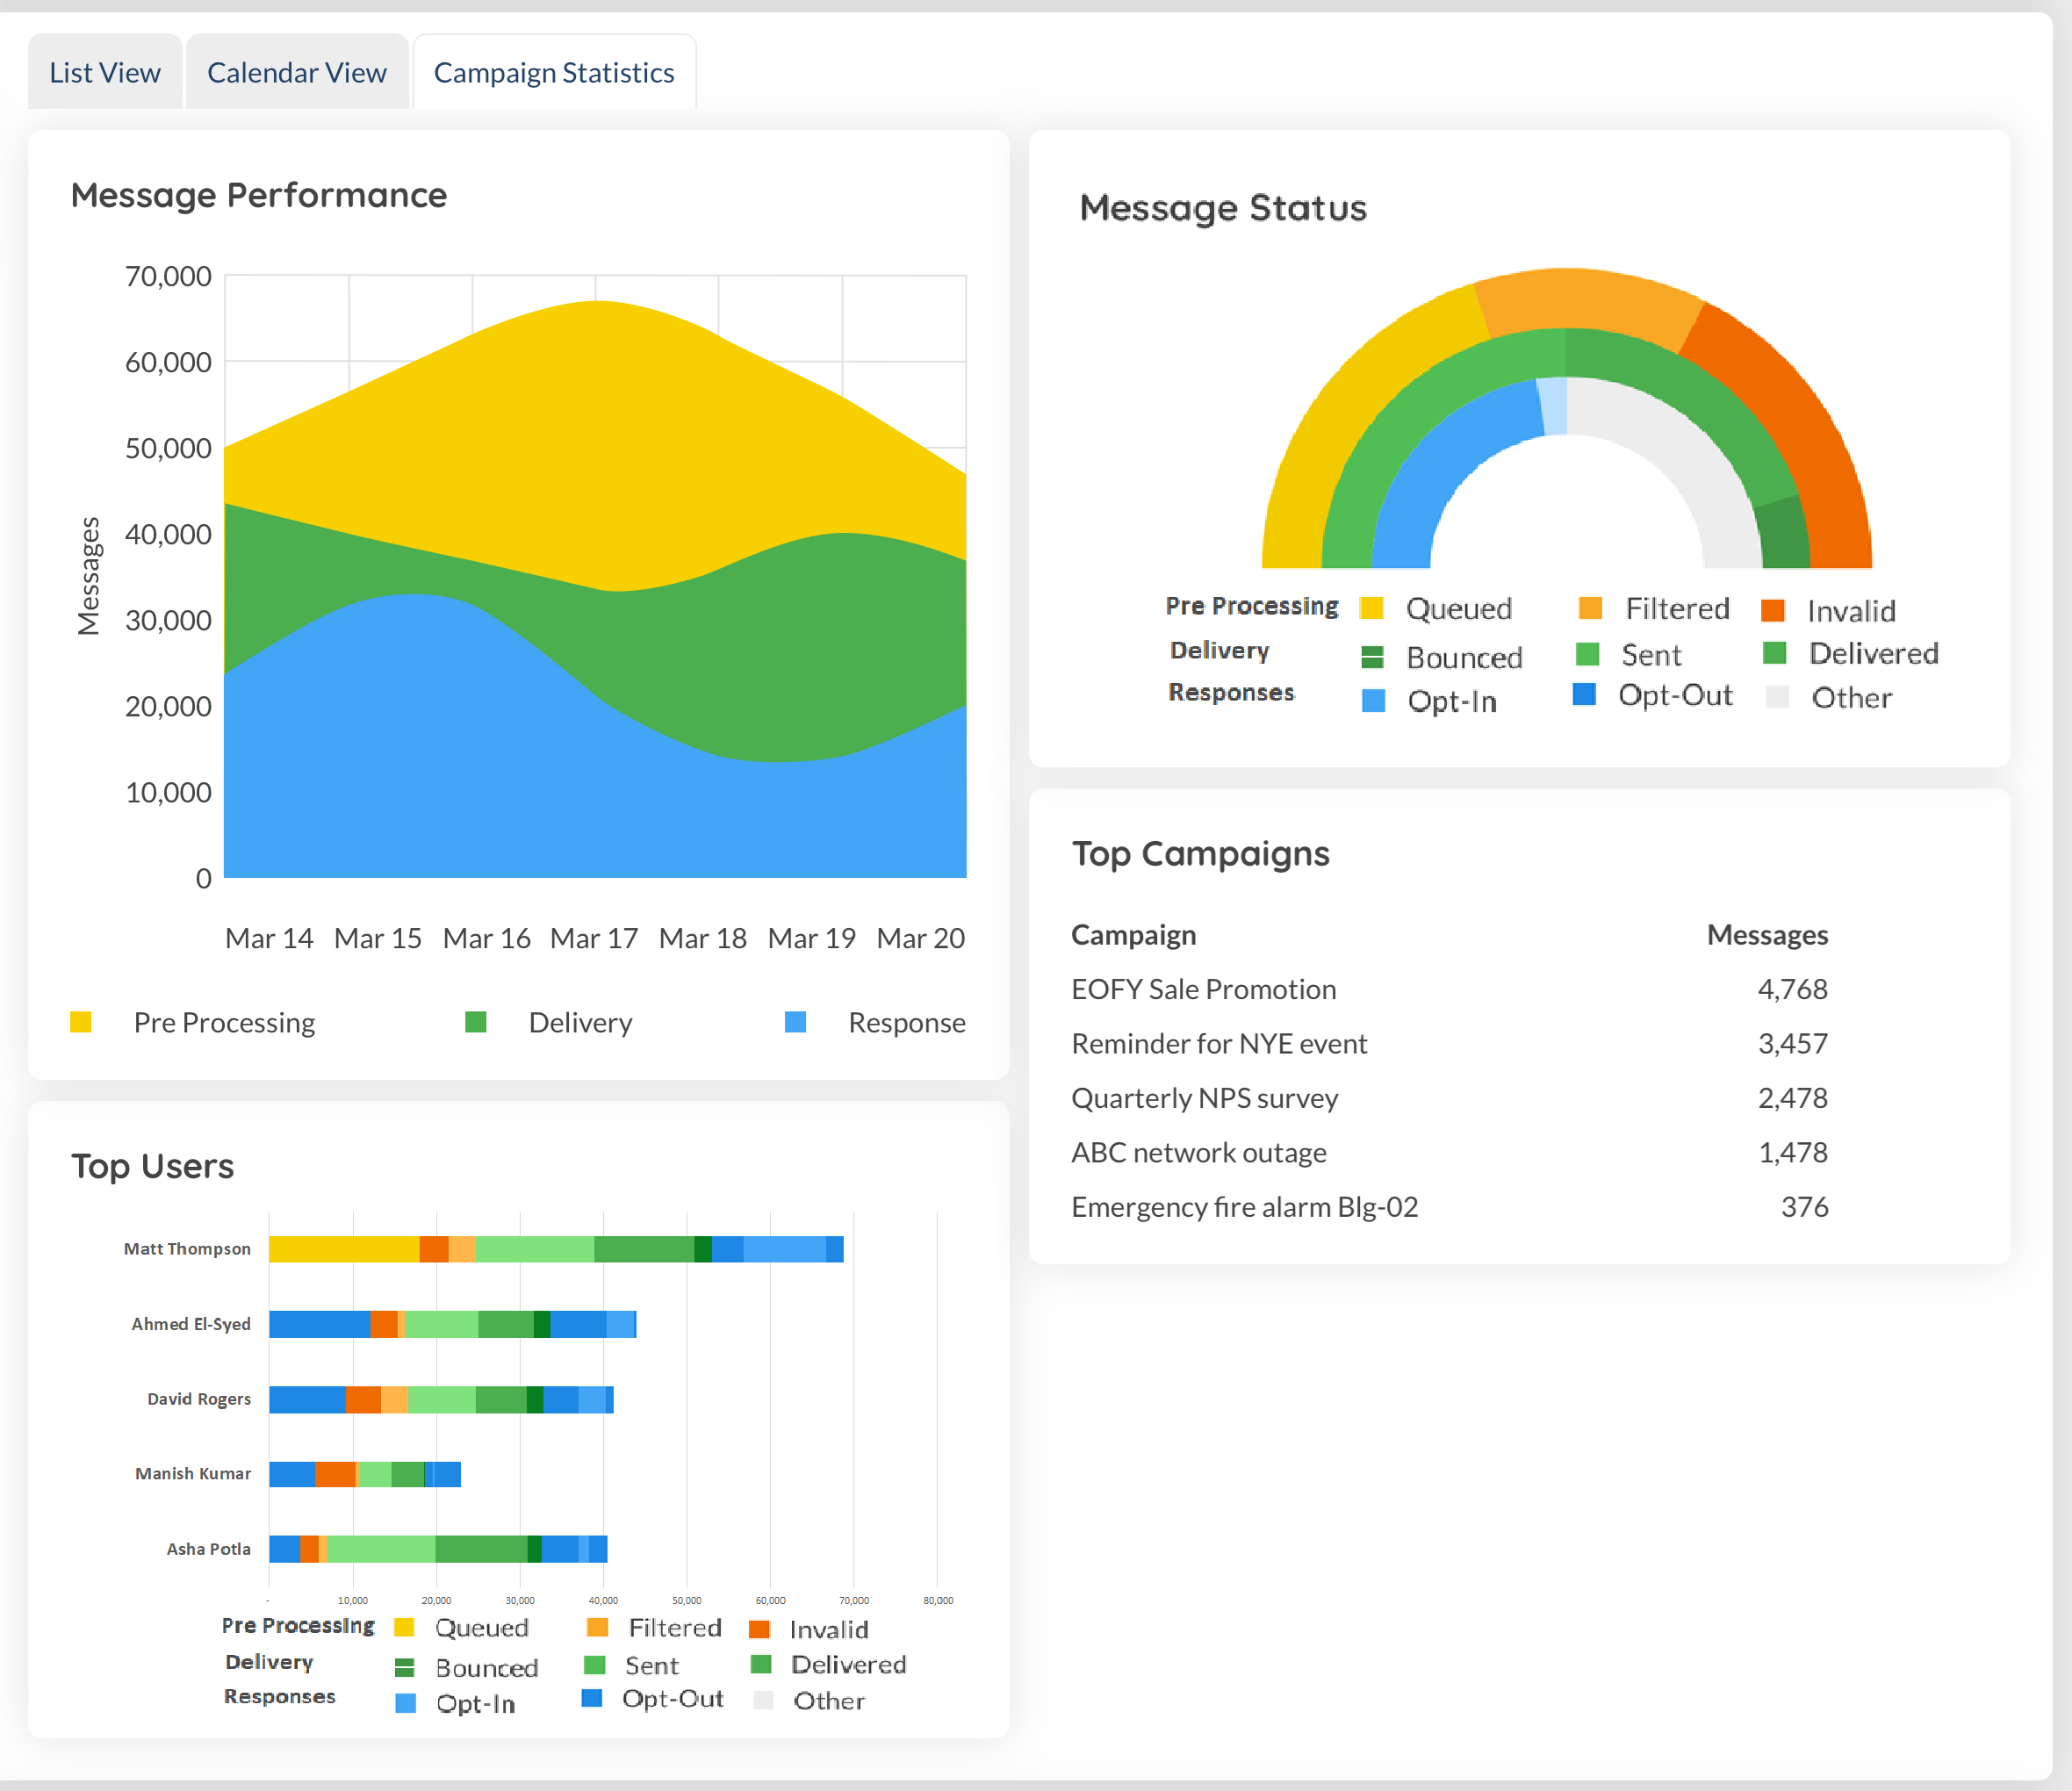Select Quarterly NPS survey campaign
Screen dimensions: 2072x1791
(1204, 1098)
